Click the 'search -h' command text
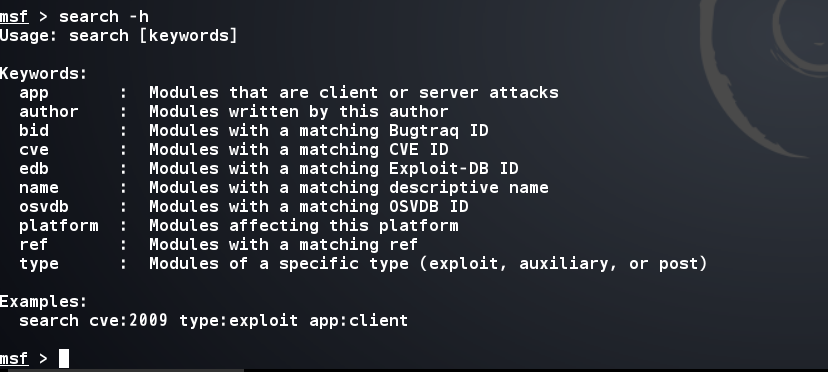This screenshot has width=828, height=372. pyautogui.click(x=104, y=16)
